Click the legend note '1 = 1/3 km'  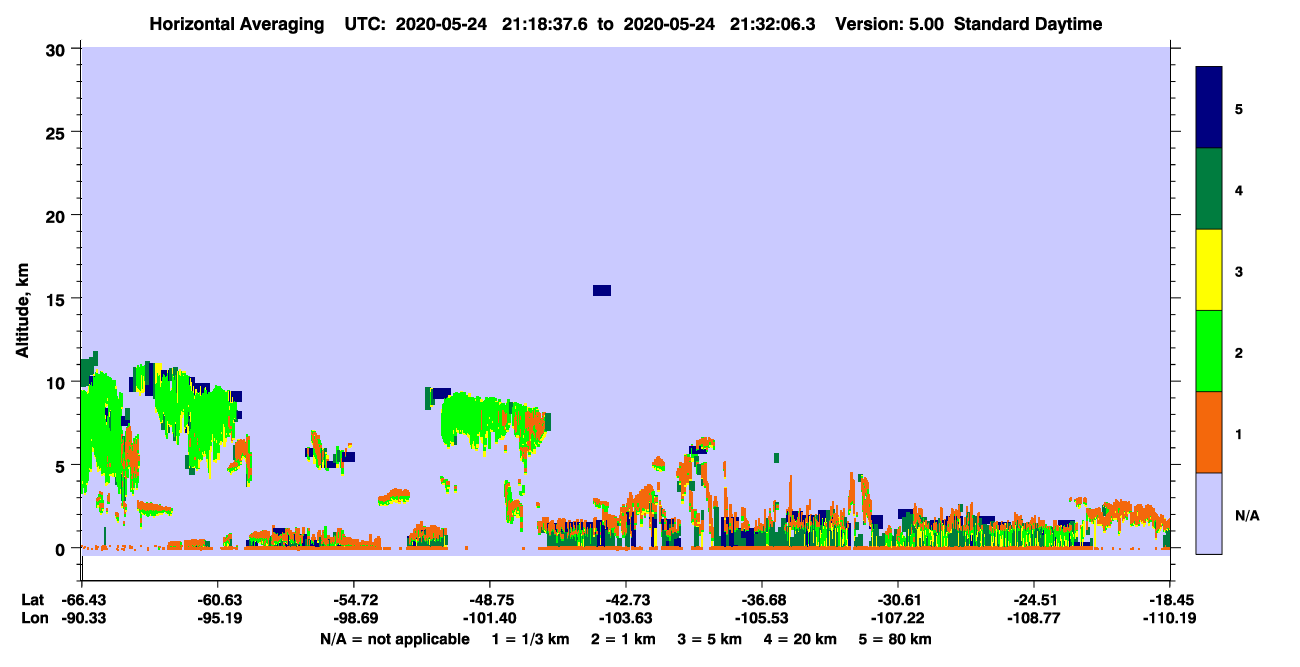click(x=532, y=639)
